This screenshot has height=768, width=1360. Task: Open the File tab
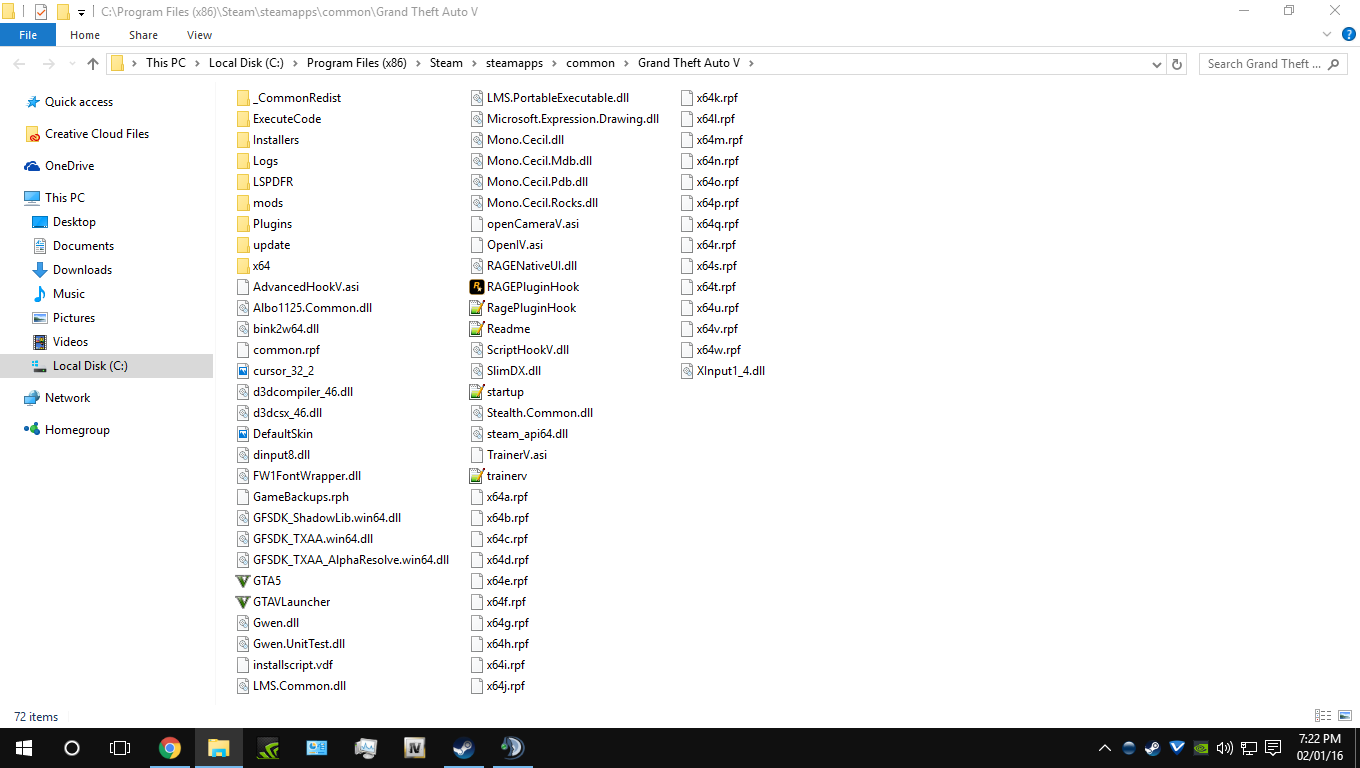[28, 35]
